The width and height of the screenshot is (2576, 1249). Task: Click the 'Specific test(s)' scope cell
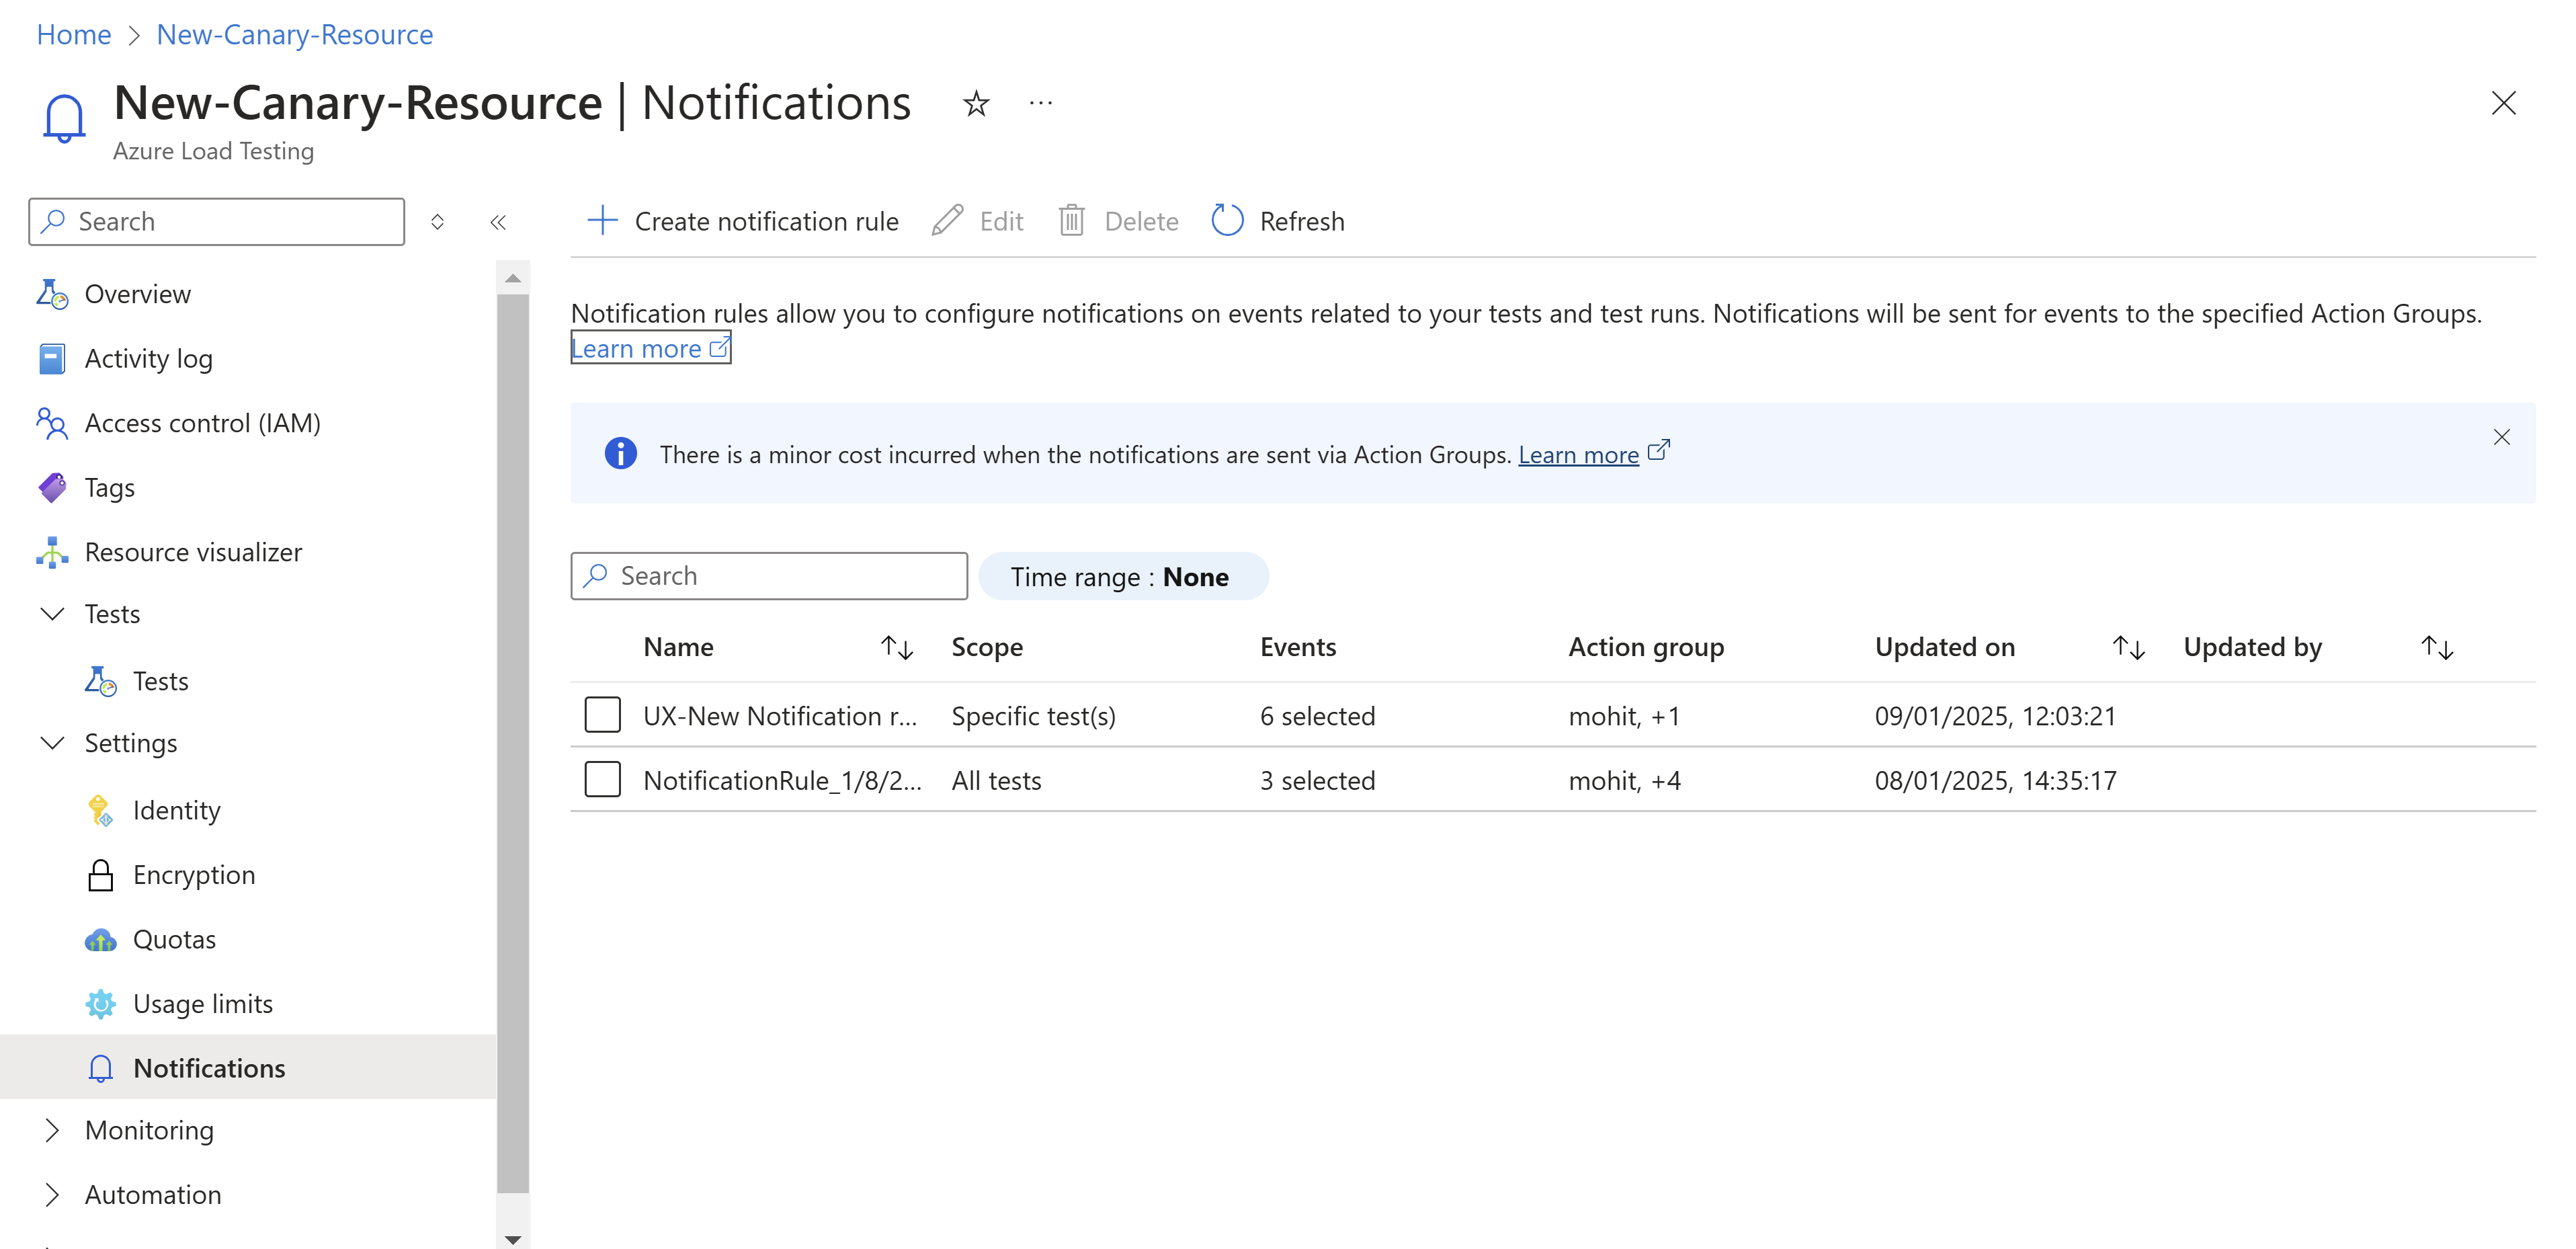[x=1033, y=716]
